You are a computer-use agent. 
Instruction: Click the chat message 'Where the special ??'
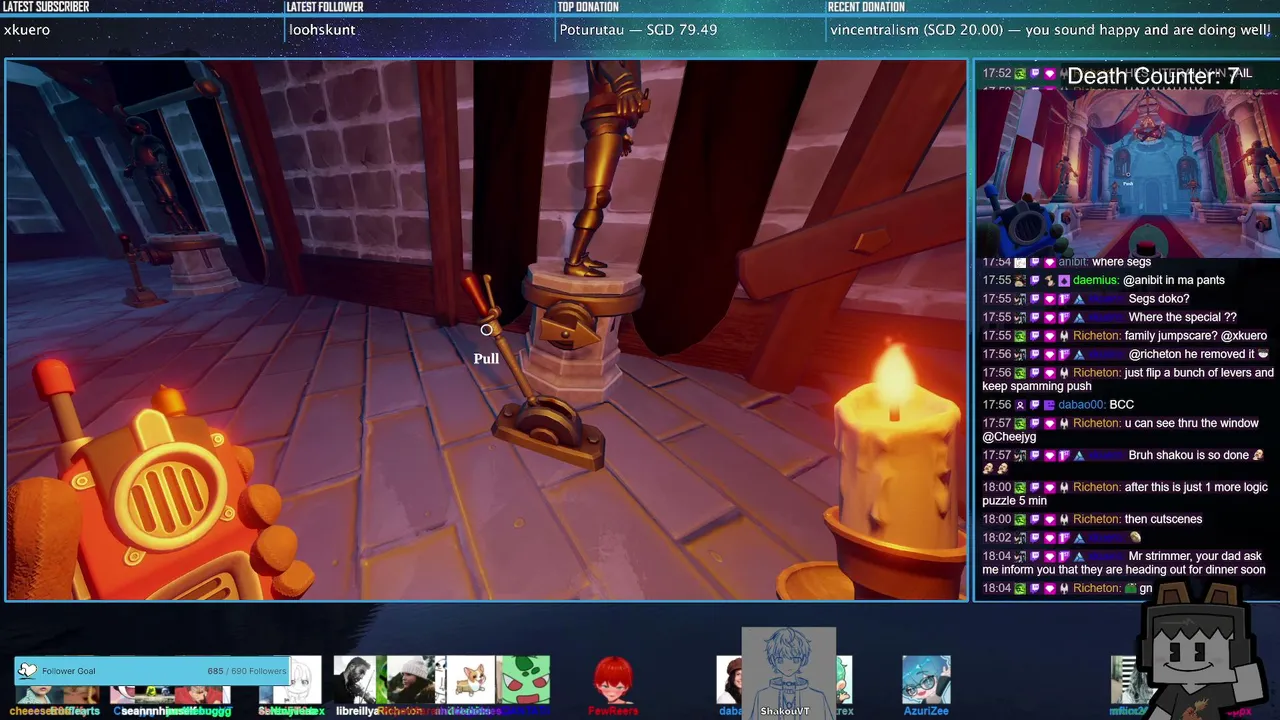[1183, 317]
